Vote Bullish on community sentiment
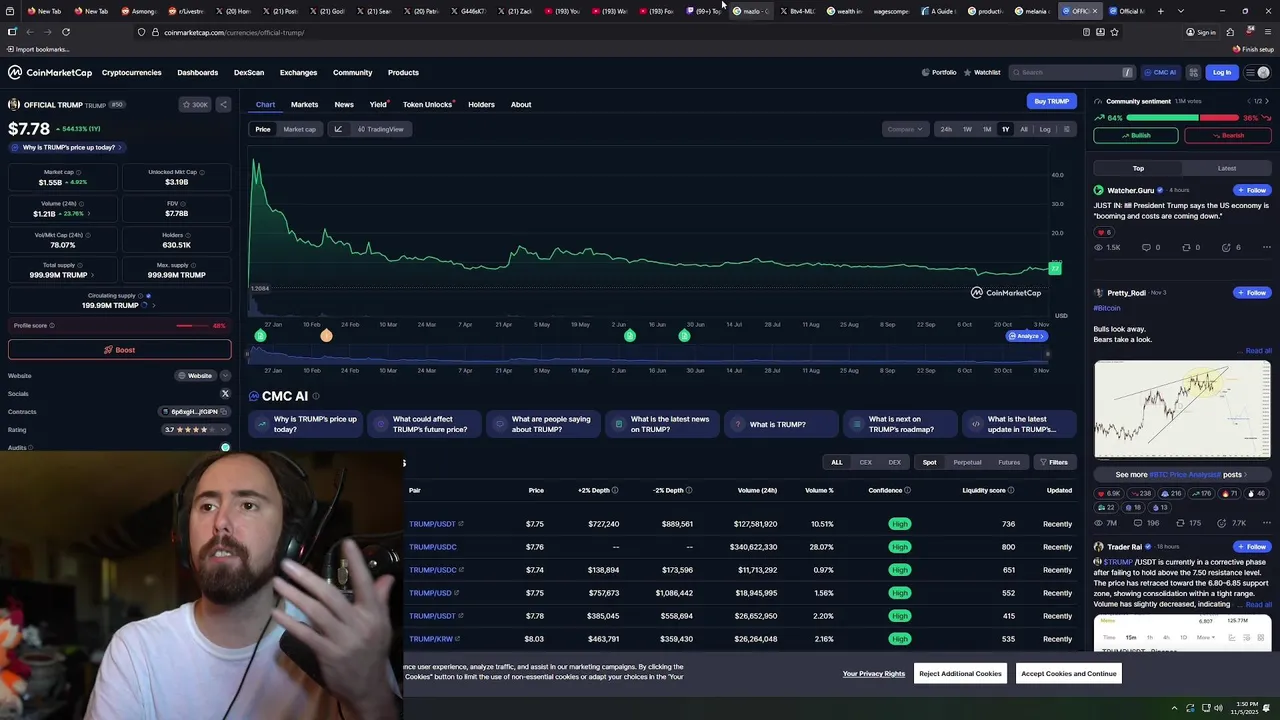Screen dimensions: 1280x720 click(x=1136, y=135)
